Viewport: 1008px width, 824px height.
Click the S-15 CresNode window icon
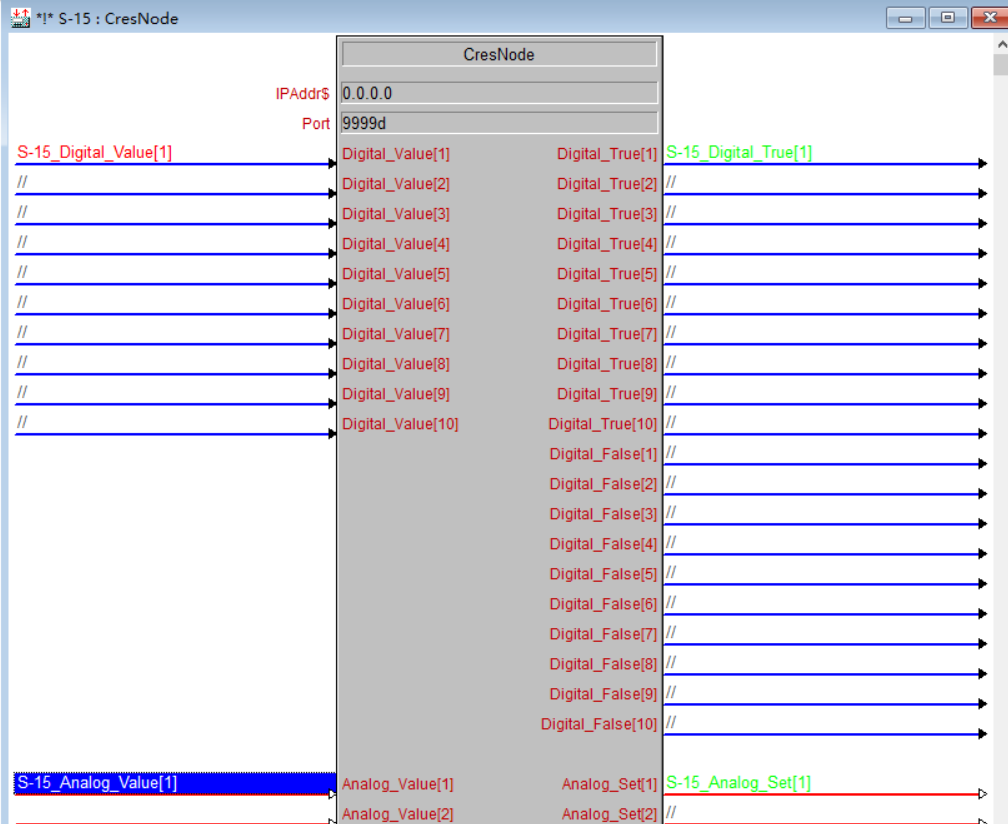click(x=20, y=18)
